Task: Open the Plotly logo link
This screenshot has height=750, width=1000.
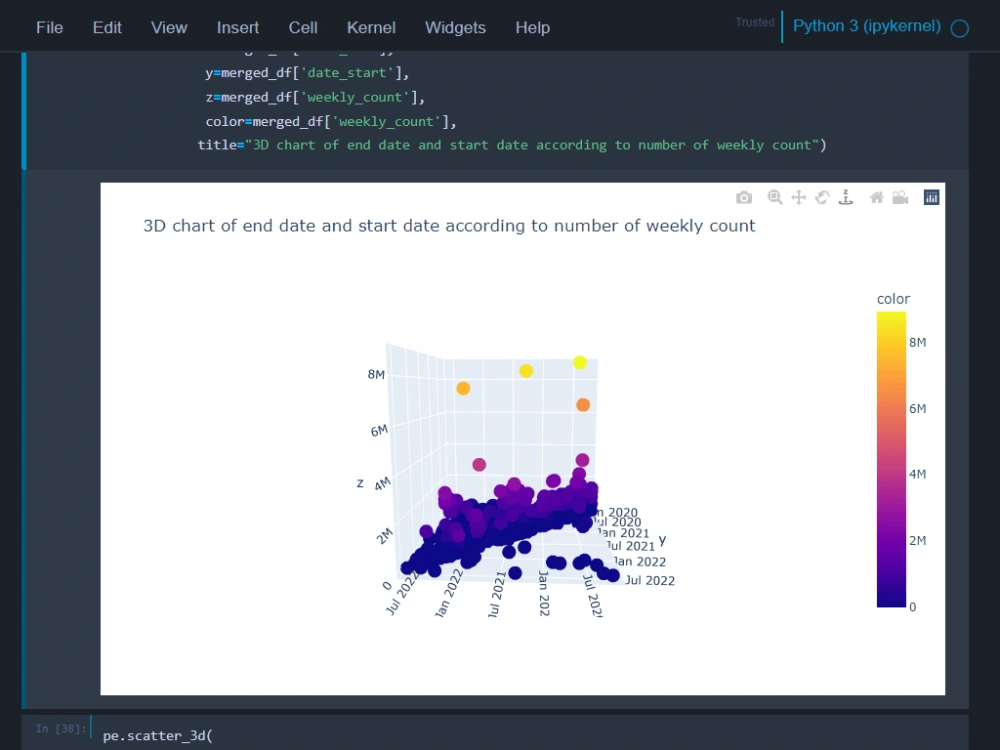Action: tap(931, 197)
